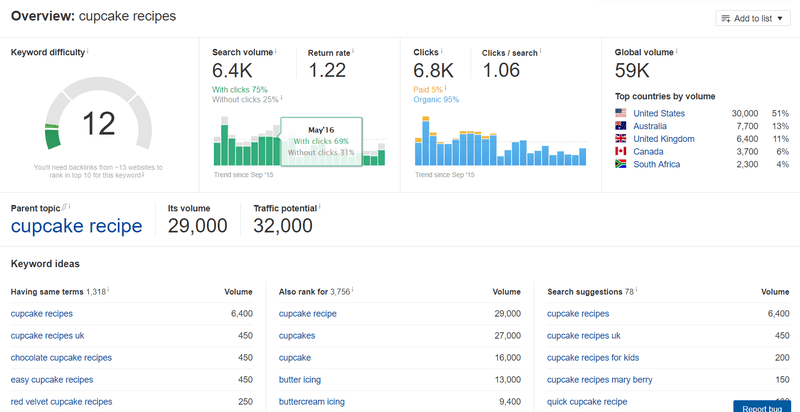The width and height of the screenshot is (800, 412).
Task: Open the chocolate cupcake recipes keyword
Action: tap(61, 358)
